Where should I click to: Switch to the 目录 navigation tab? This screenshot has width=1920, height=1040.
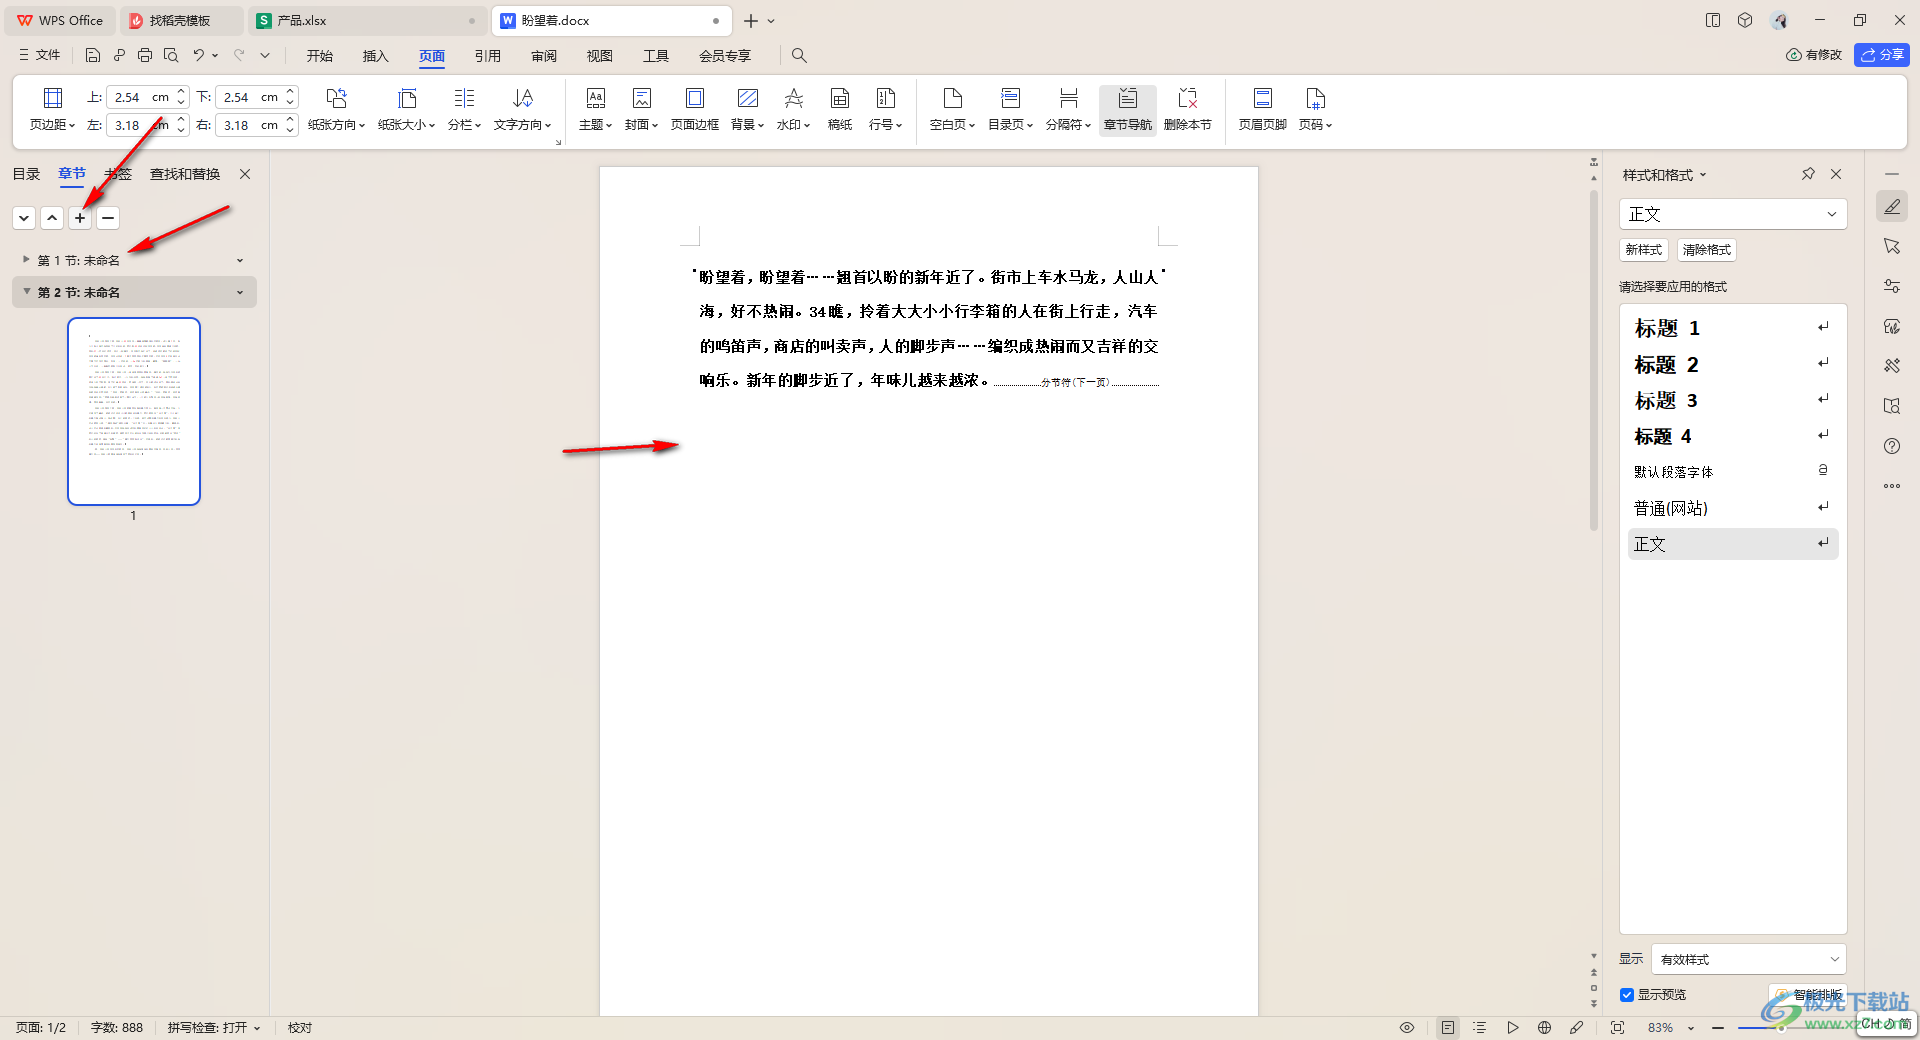(26, 174)
